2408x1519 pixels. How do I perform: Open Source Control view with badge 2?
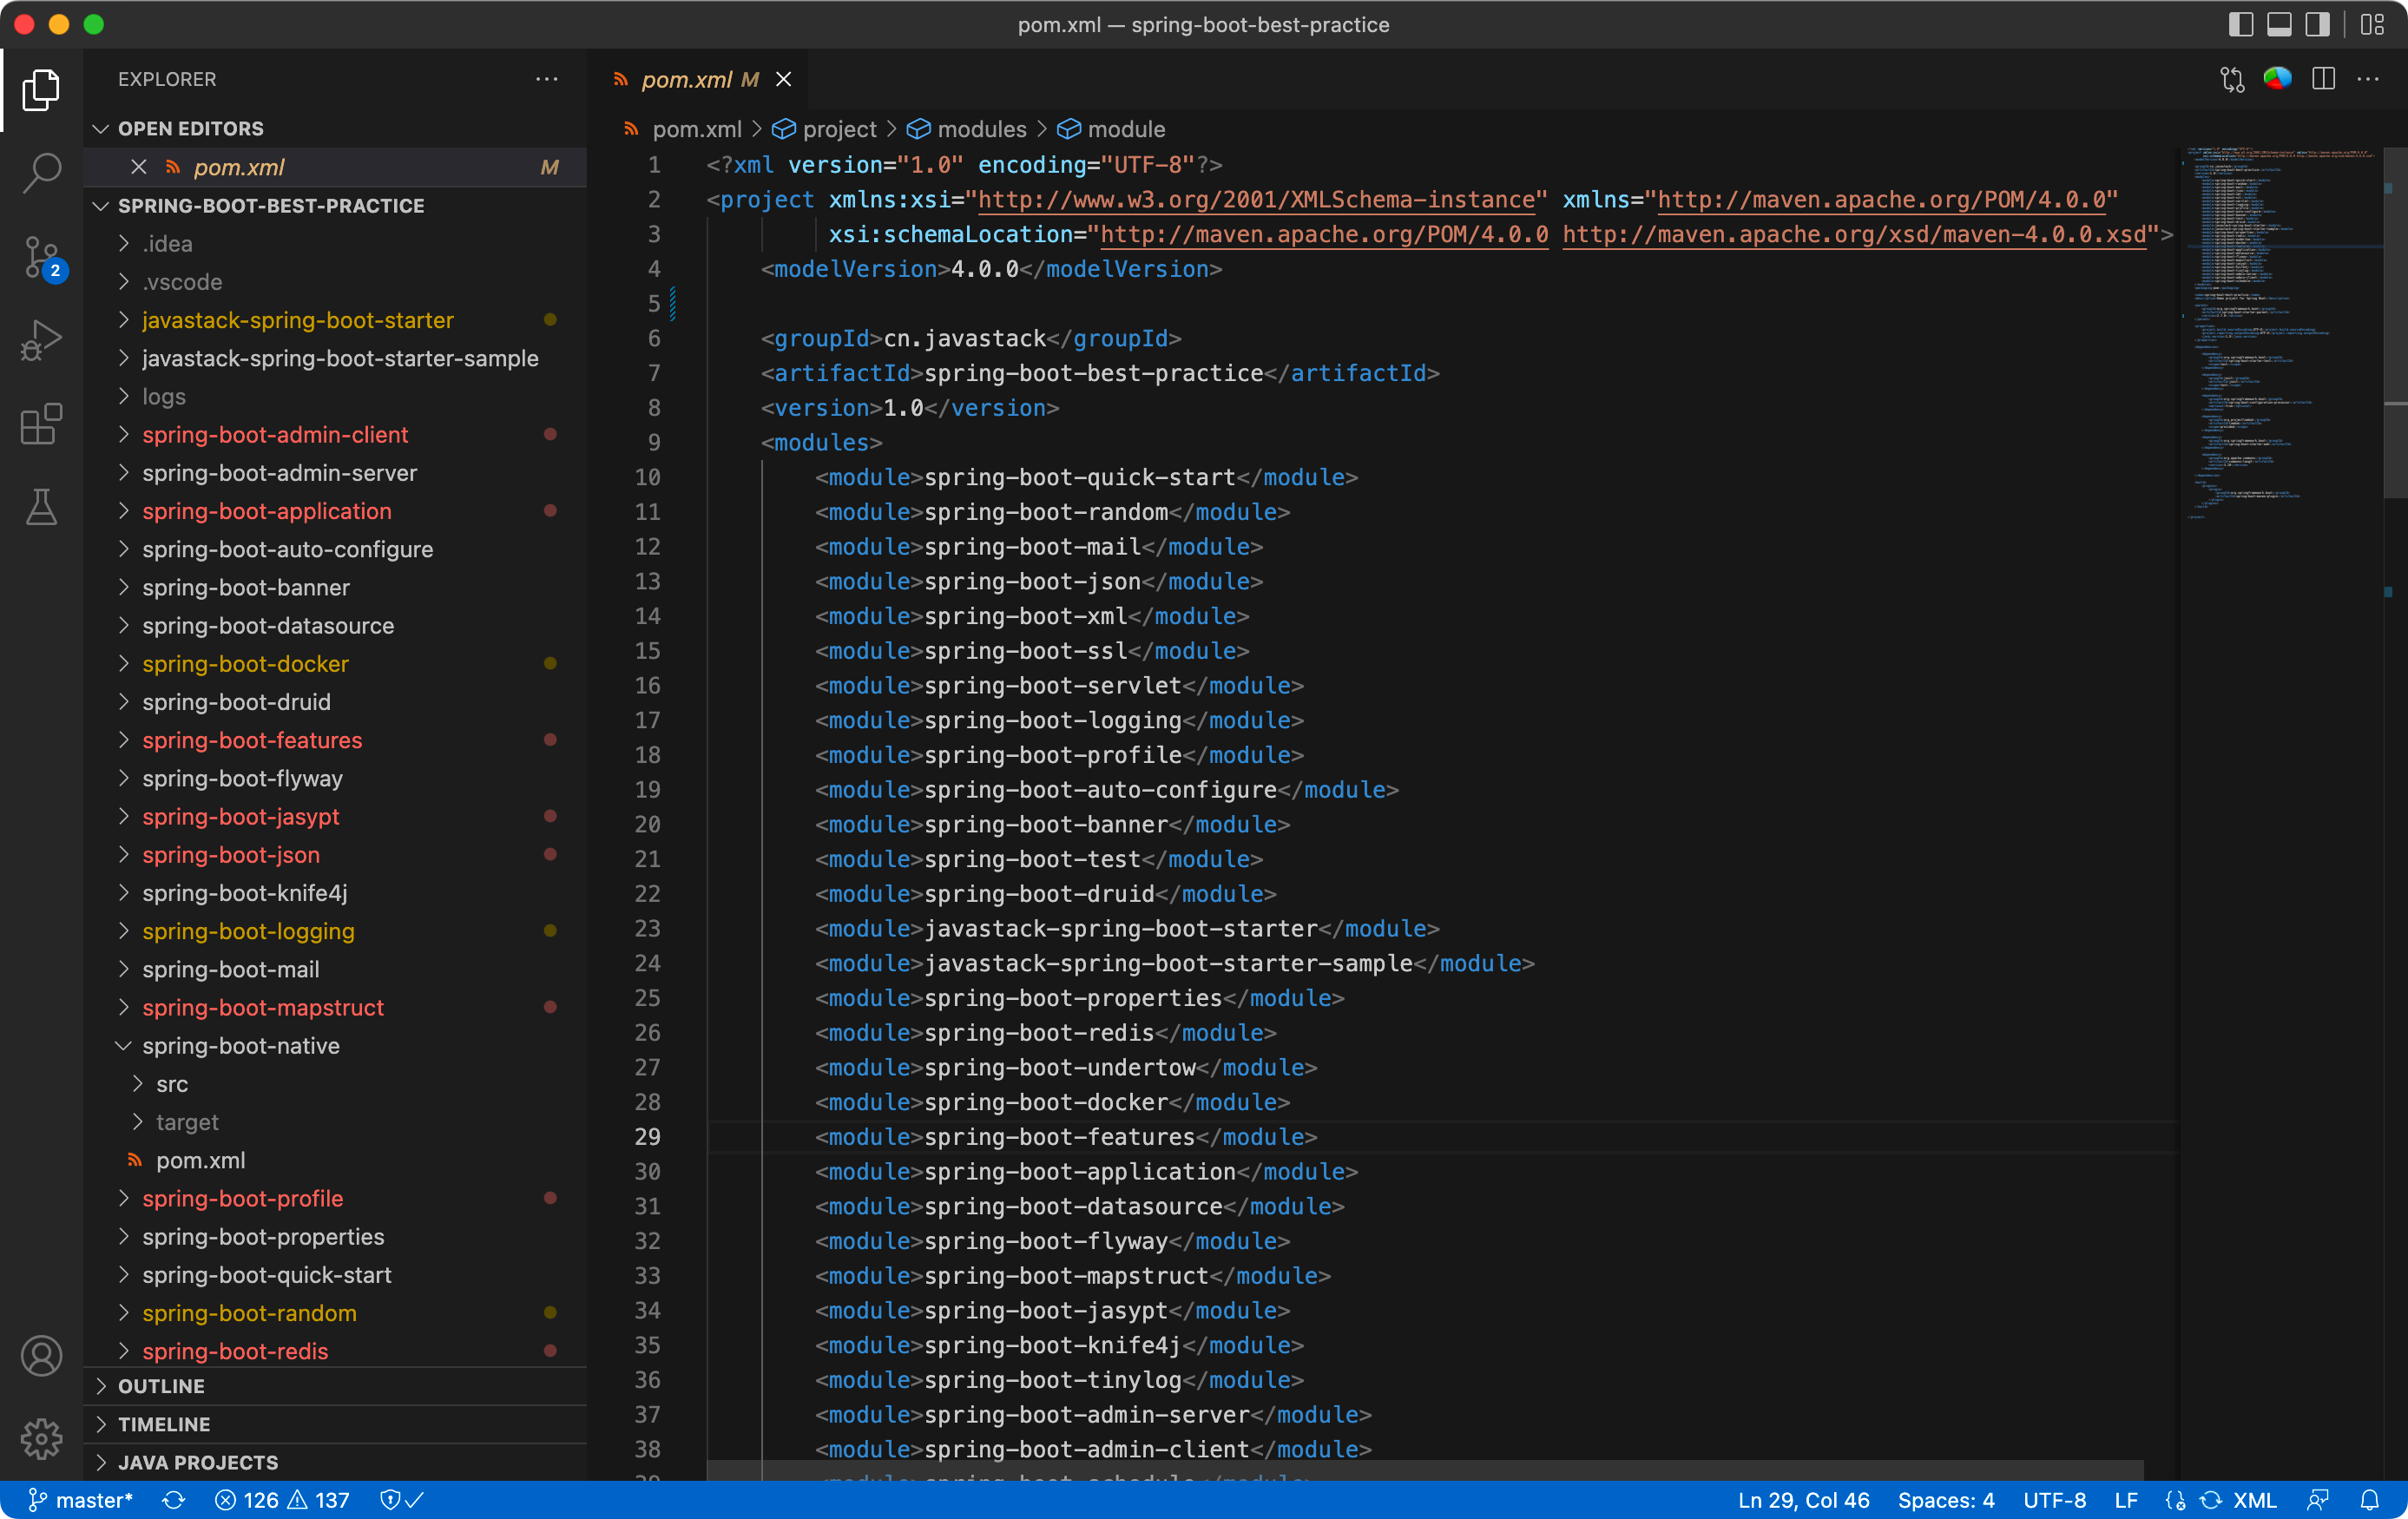pos(41,258)
